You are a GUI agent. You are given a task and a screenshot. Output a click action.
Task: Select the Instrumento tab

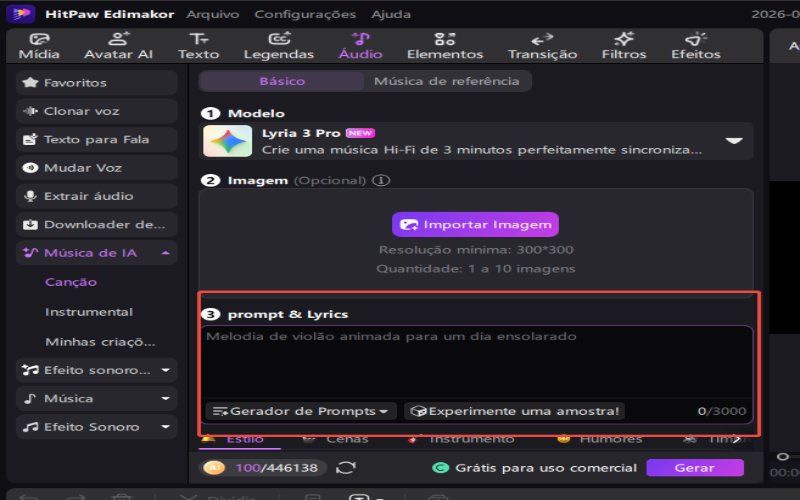[460, 439]
